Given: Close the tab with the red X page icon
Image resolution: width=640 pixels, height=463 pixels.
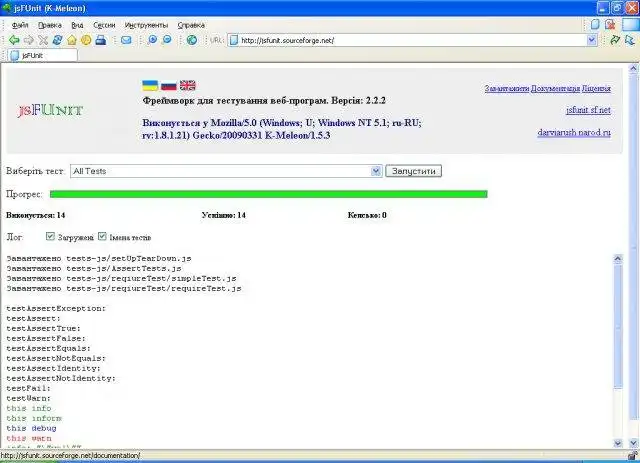Looking at the screenshot, I should coord(610,24).
